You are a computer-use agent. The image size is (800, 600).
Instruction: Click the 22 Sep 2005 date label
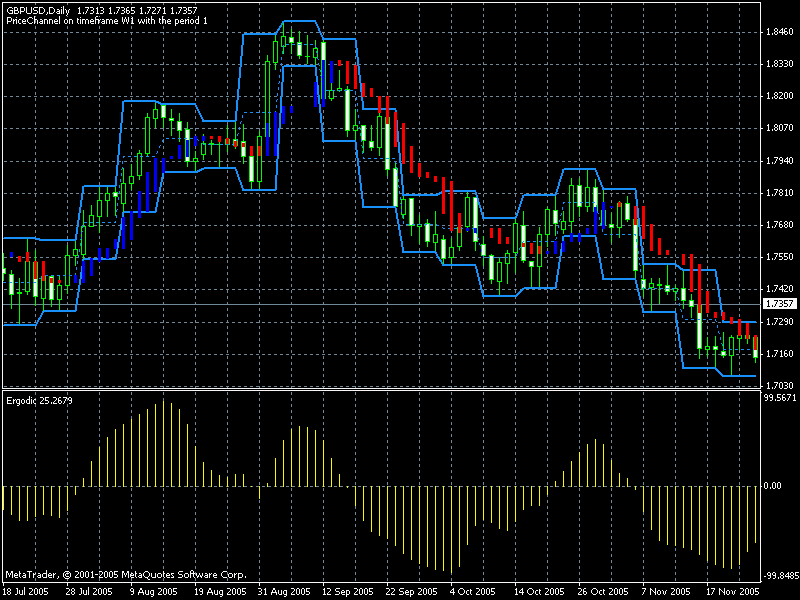pyautogui.click(x=410, y=592)
